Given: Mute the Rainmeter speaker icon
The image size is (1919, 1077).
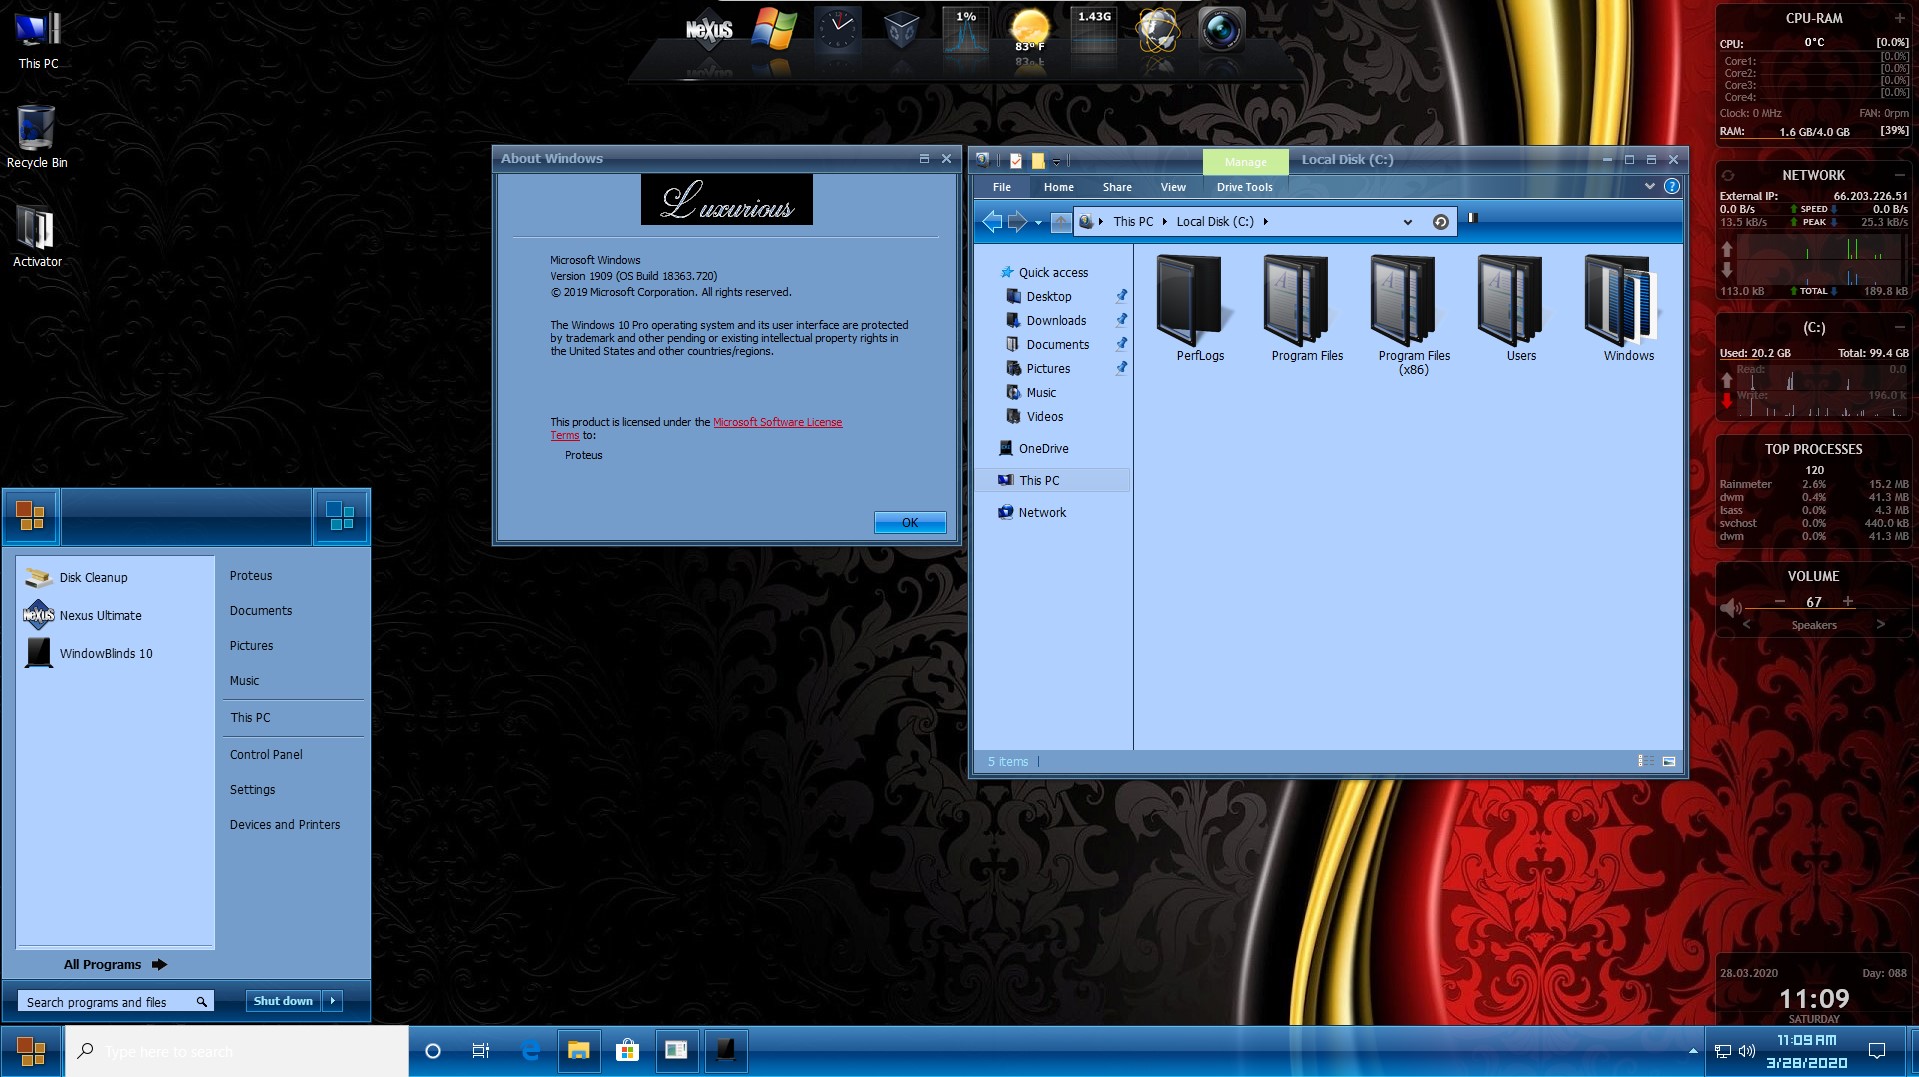Looking at the screenshot, I should click(1730, 607).
